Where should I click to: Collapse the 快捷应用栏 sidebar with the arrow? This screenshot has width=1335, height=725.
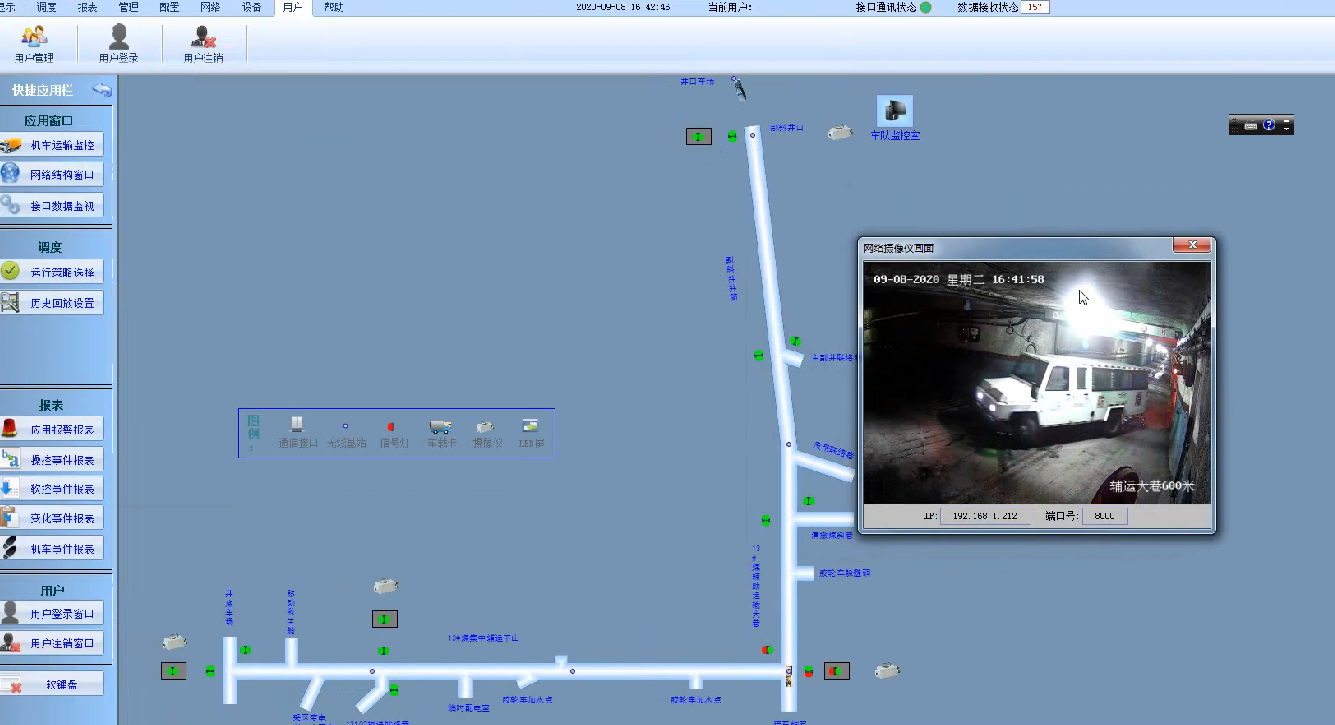point(102,90)
